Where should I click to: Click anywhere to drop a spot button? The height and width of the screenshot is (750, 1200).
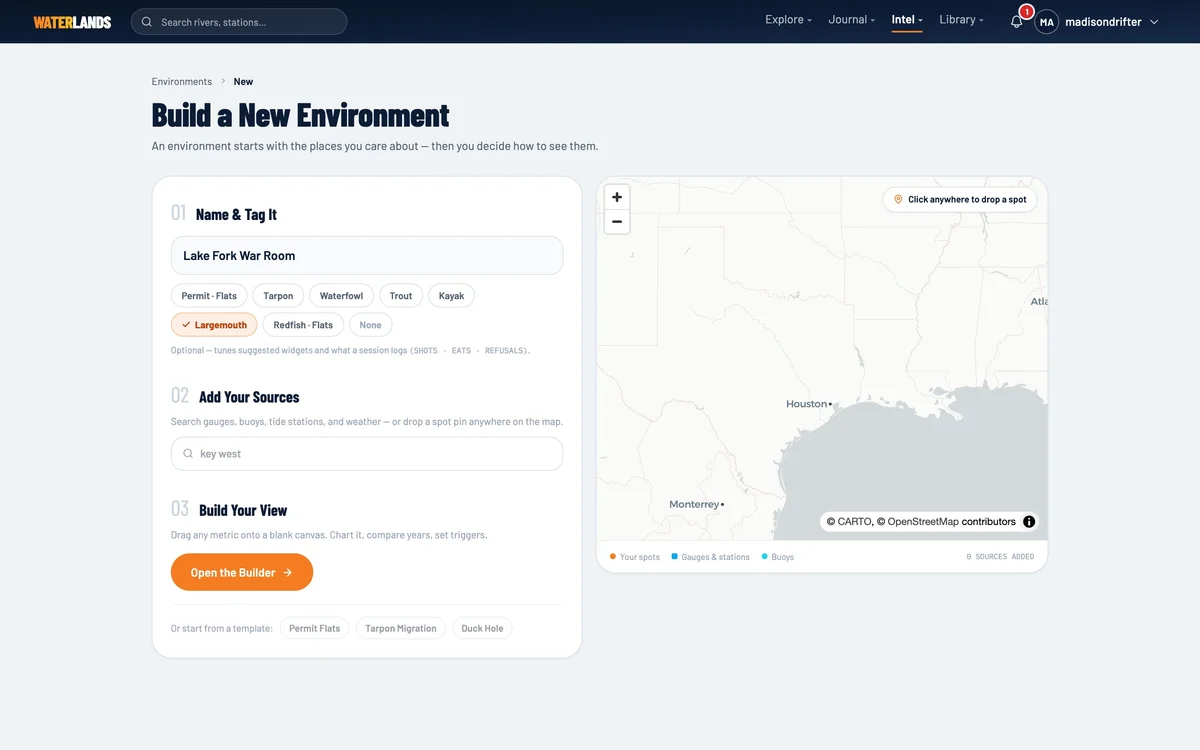point(960,199)
